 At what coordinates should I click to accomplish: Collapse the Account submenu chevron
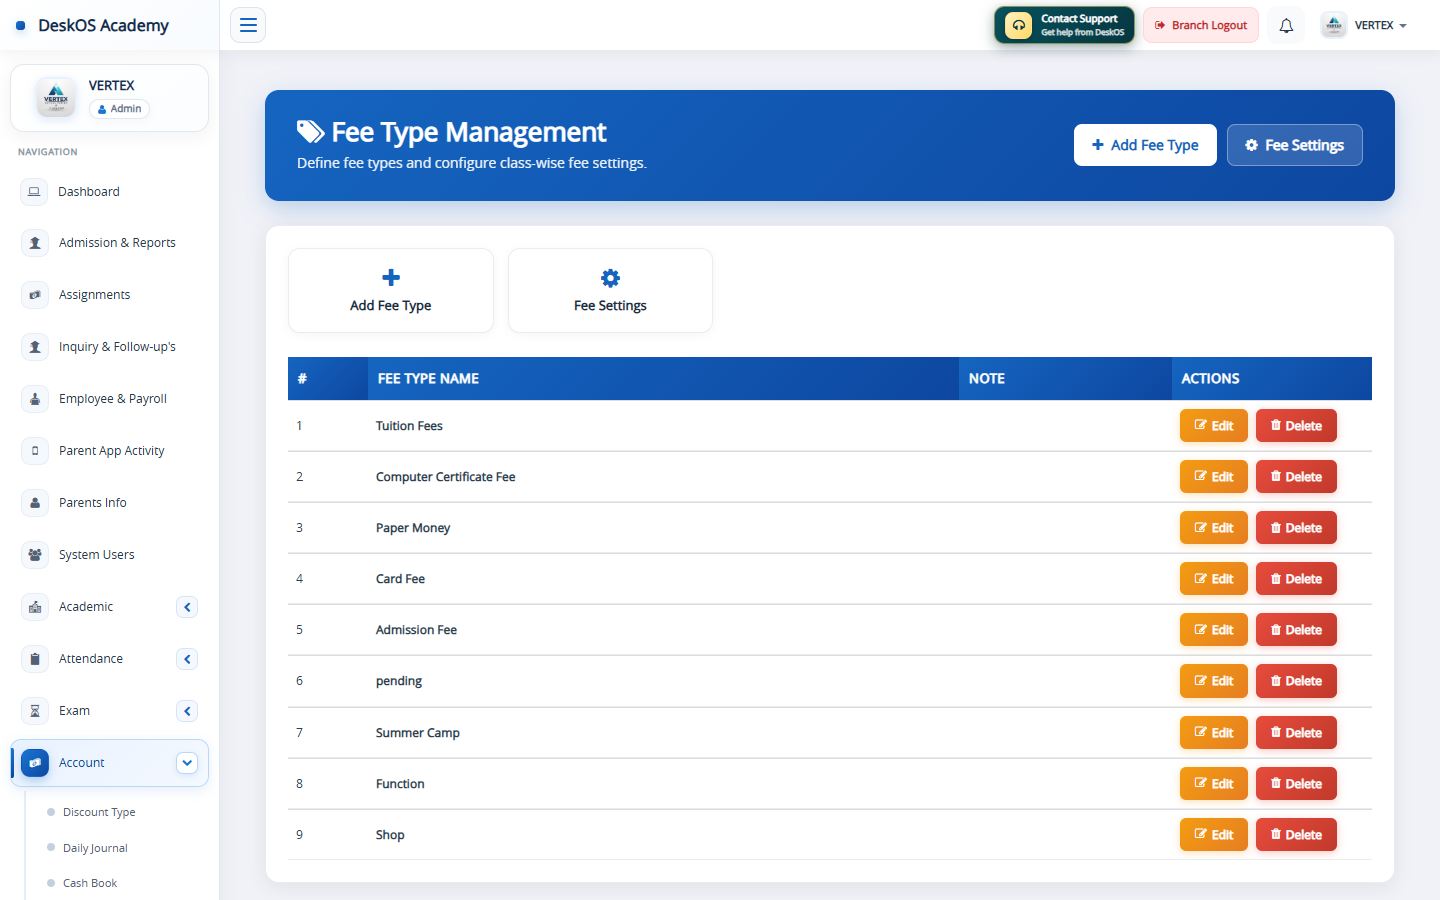click(x=187, y=763)
